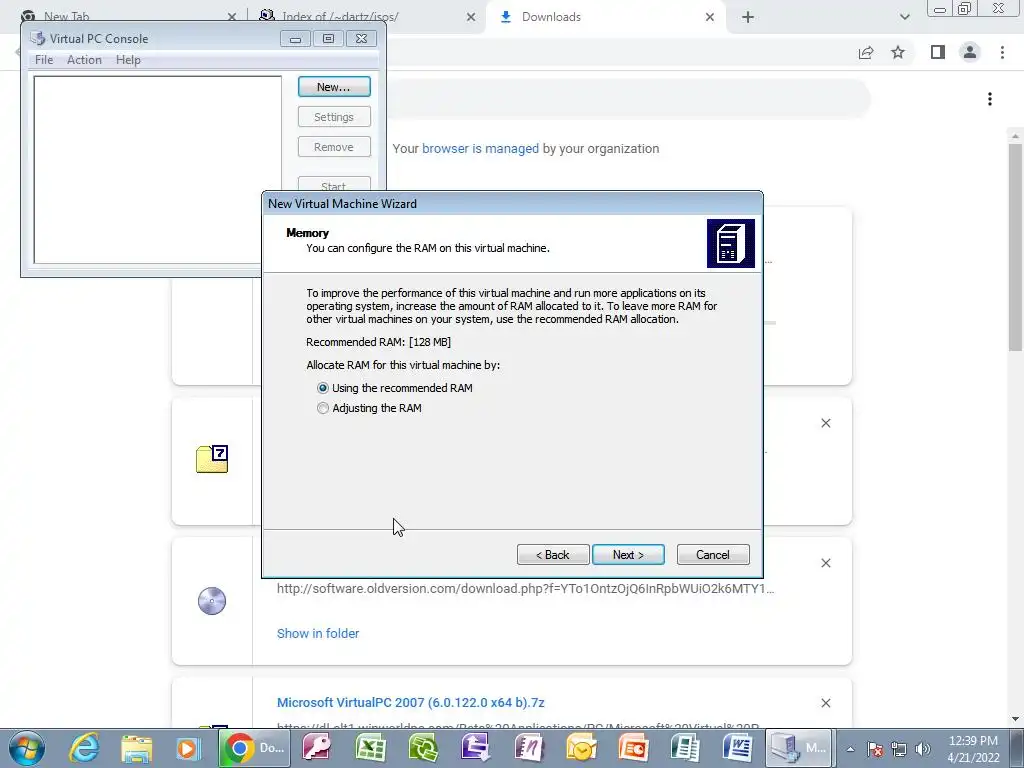Open Windows Start menu orb
1024x768 pixels.
coord(27,748)
